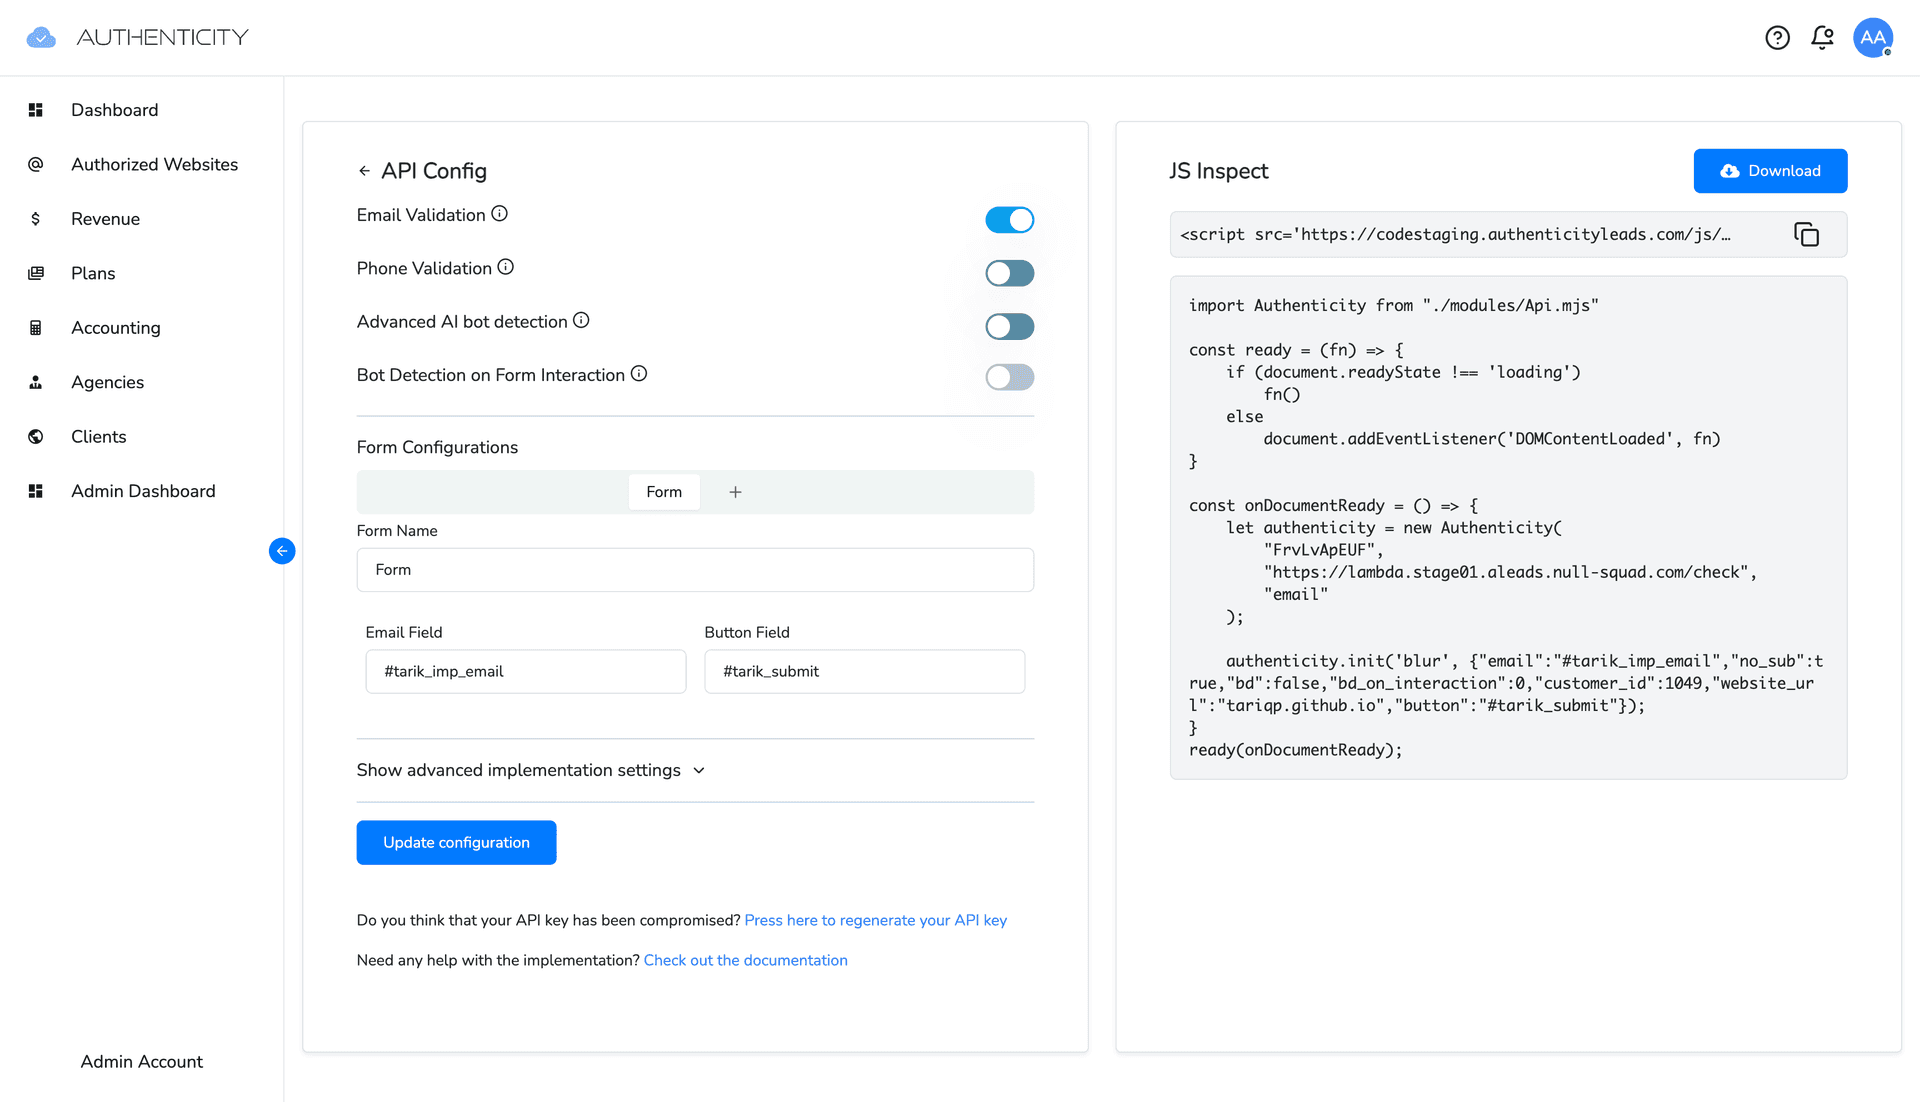Click the copy script tag icon
Screen dimensions: 1920x1102
[x=1807, y=233]
